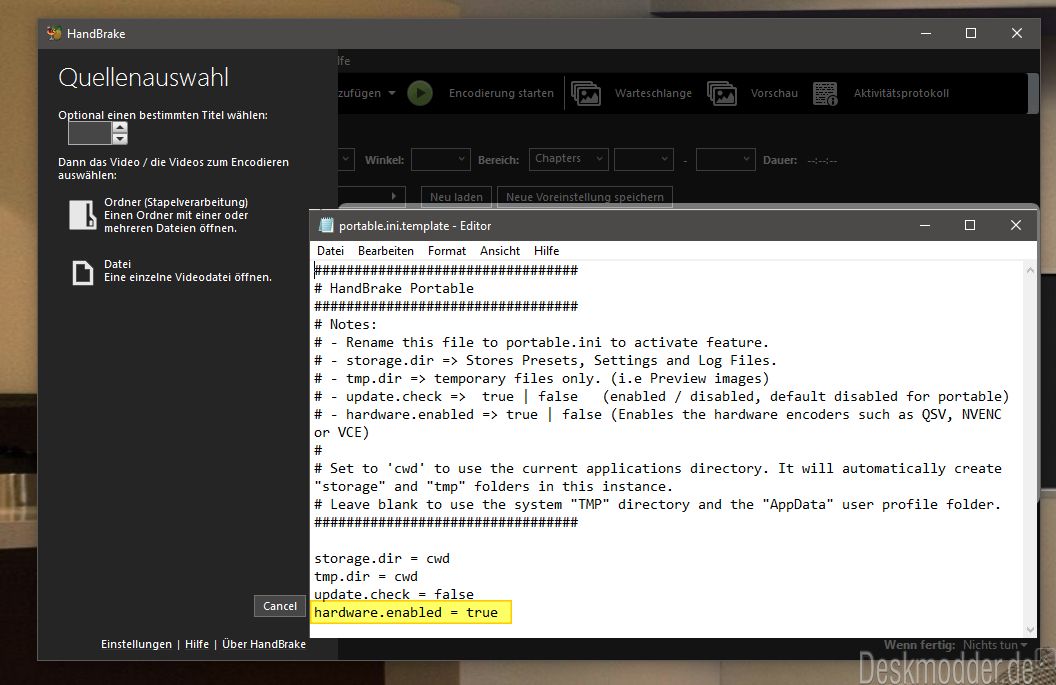Click the Ordner (Stapelverarbeitung) folder icon
The image size is (1056, 685).
83,215
